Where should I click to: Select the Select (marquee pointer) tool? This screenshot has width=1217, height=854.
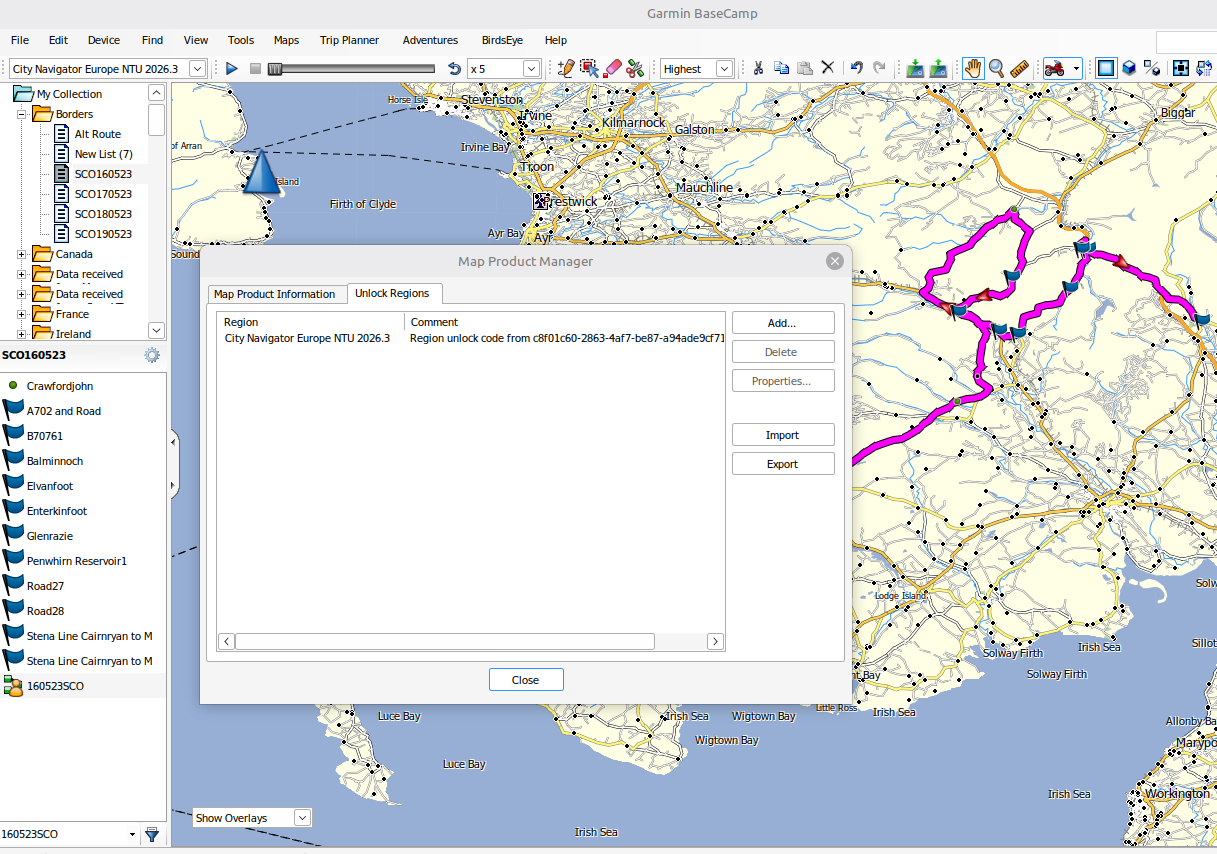point(589,68)
